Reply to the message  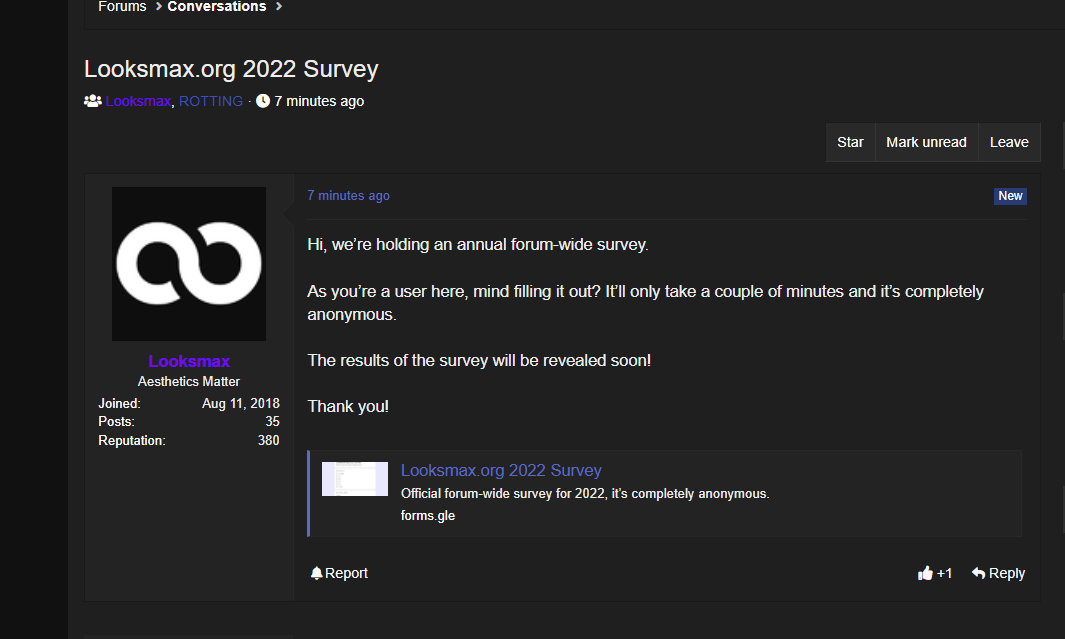pyautogui.click(x=1007, y=573)
